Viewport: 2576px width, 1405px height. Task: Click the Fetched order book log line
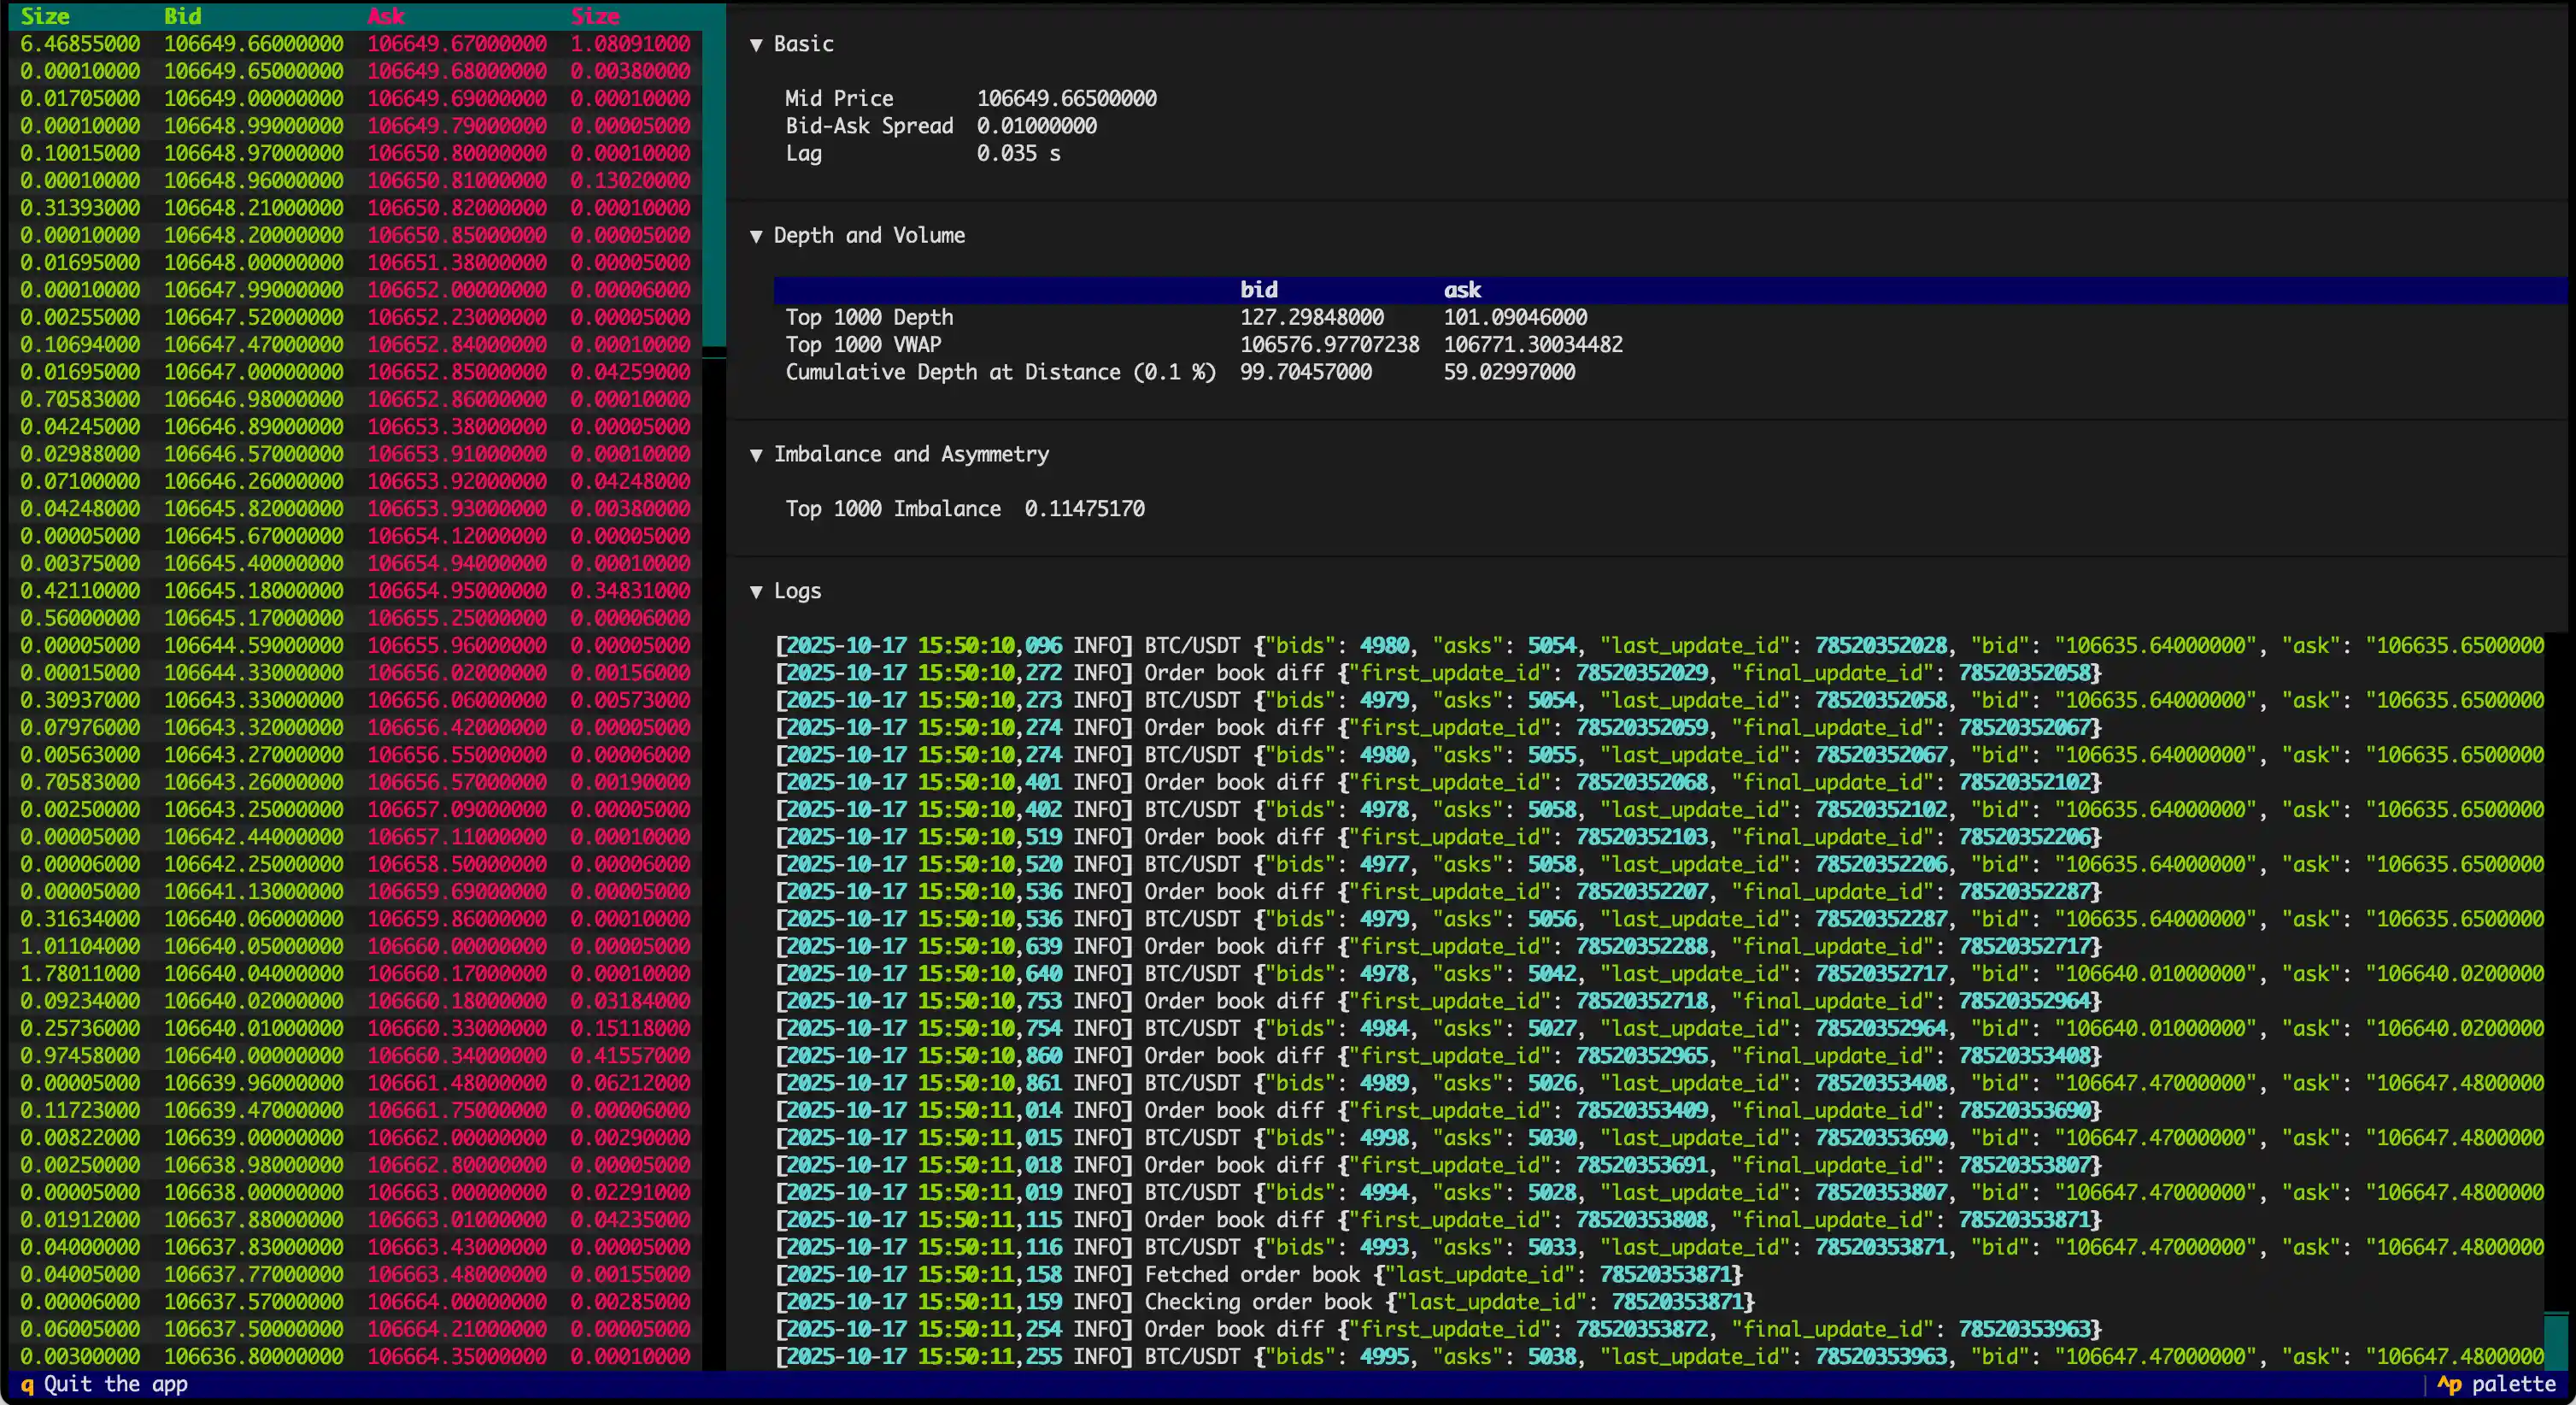(x=1260, y=1275)
